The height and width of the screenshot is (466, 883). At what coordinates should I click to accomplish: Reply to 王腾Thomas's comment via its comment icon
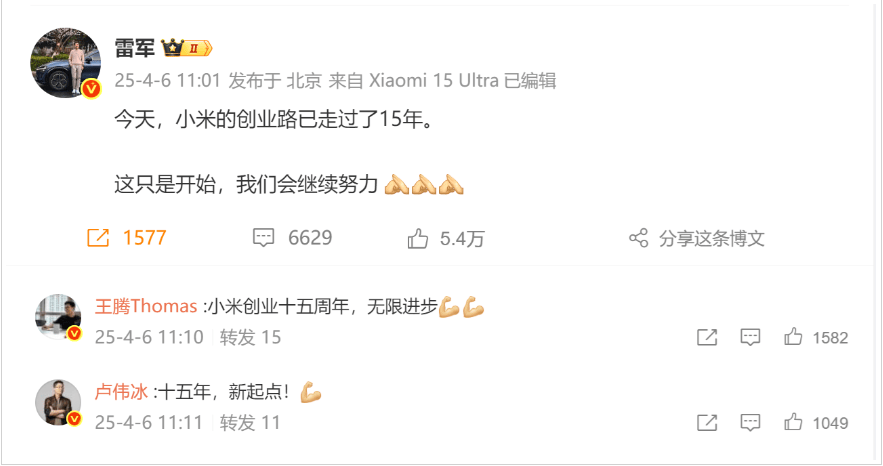click(x=750, y=337)
